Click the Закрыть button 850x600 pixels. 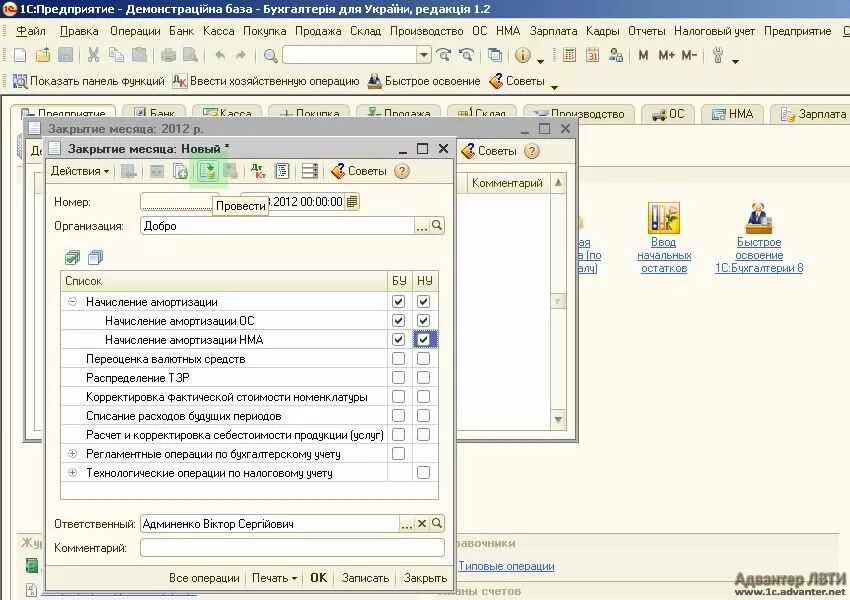425,578
